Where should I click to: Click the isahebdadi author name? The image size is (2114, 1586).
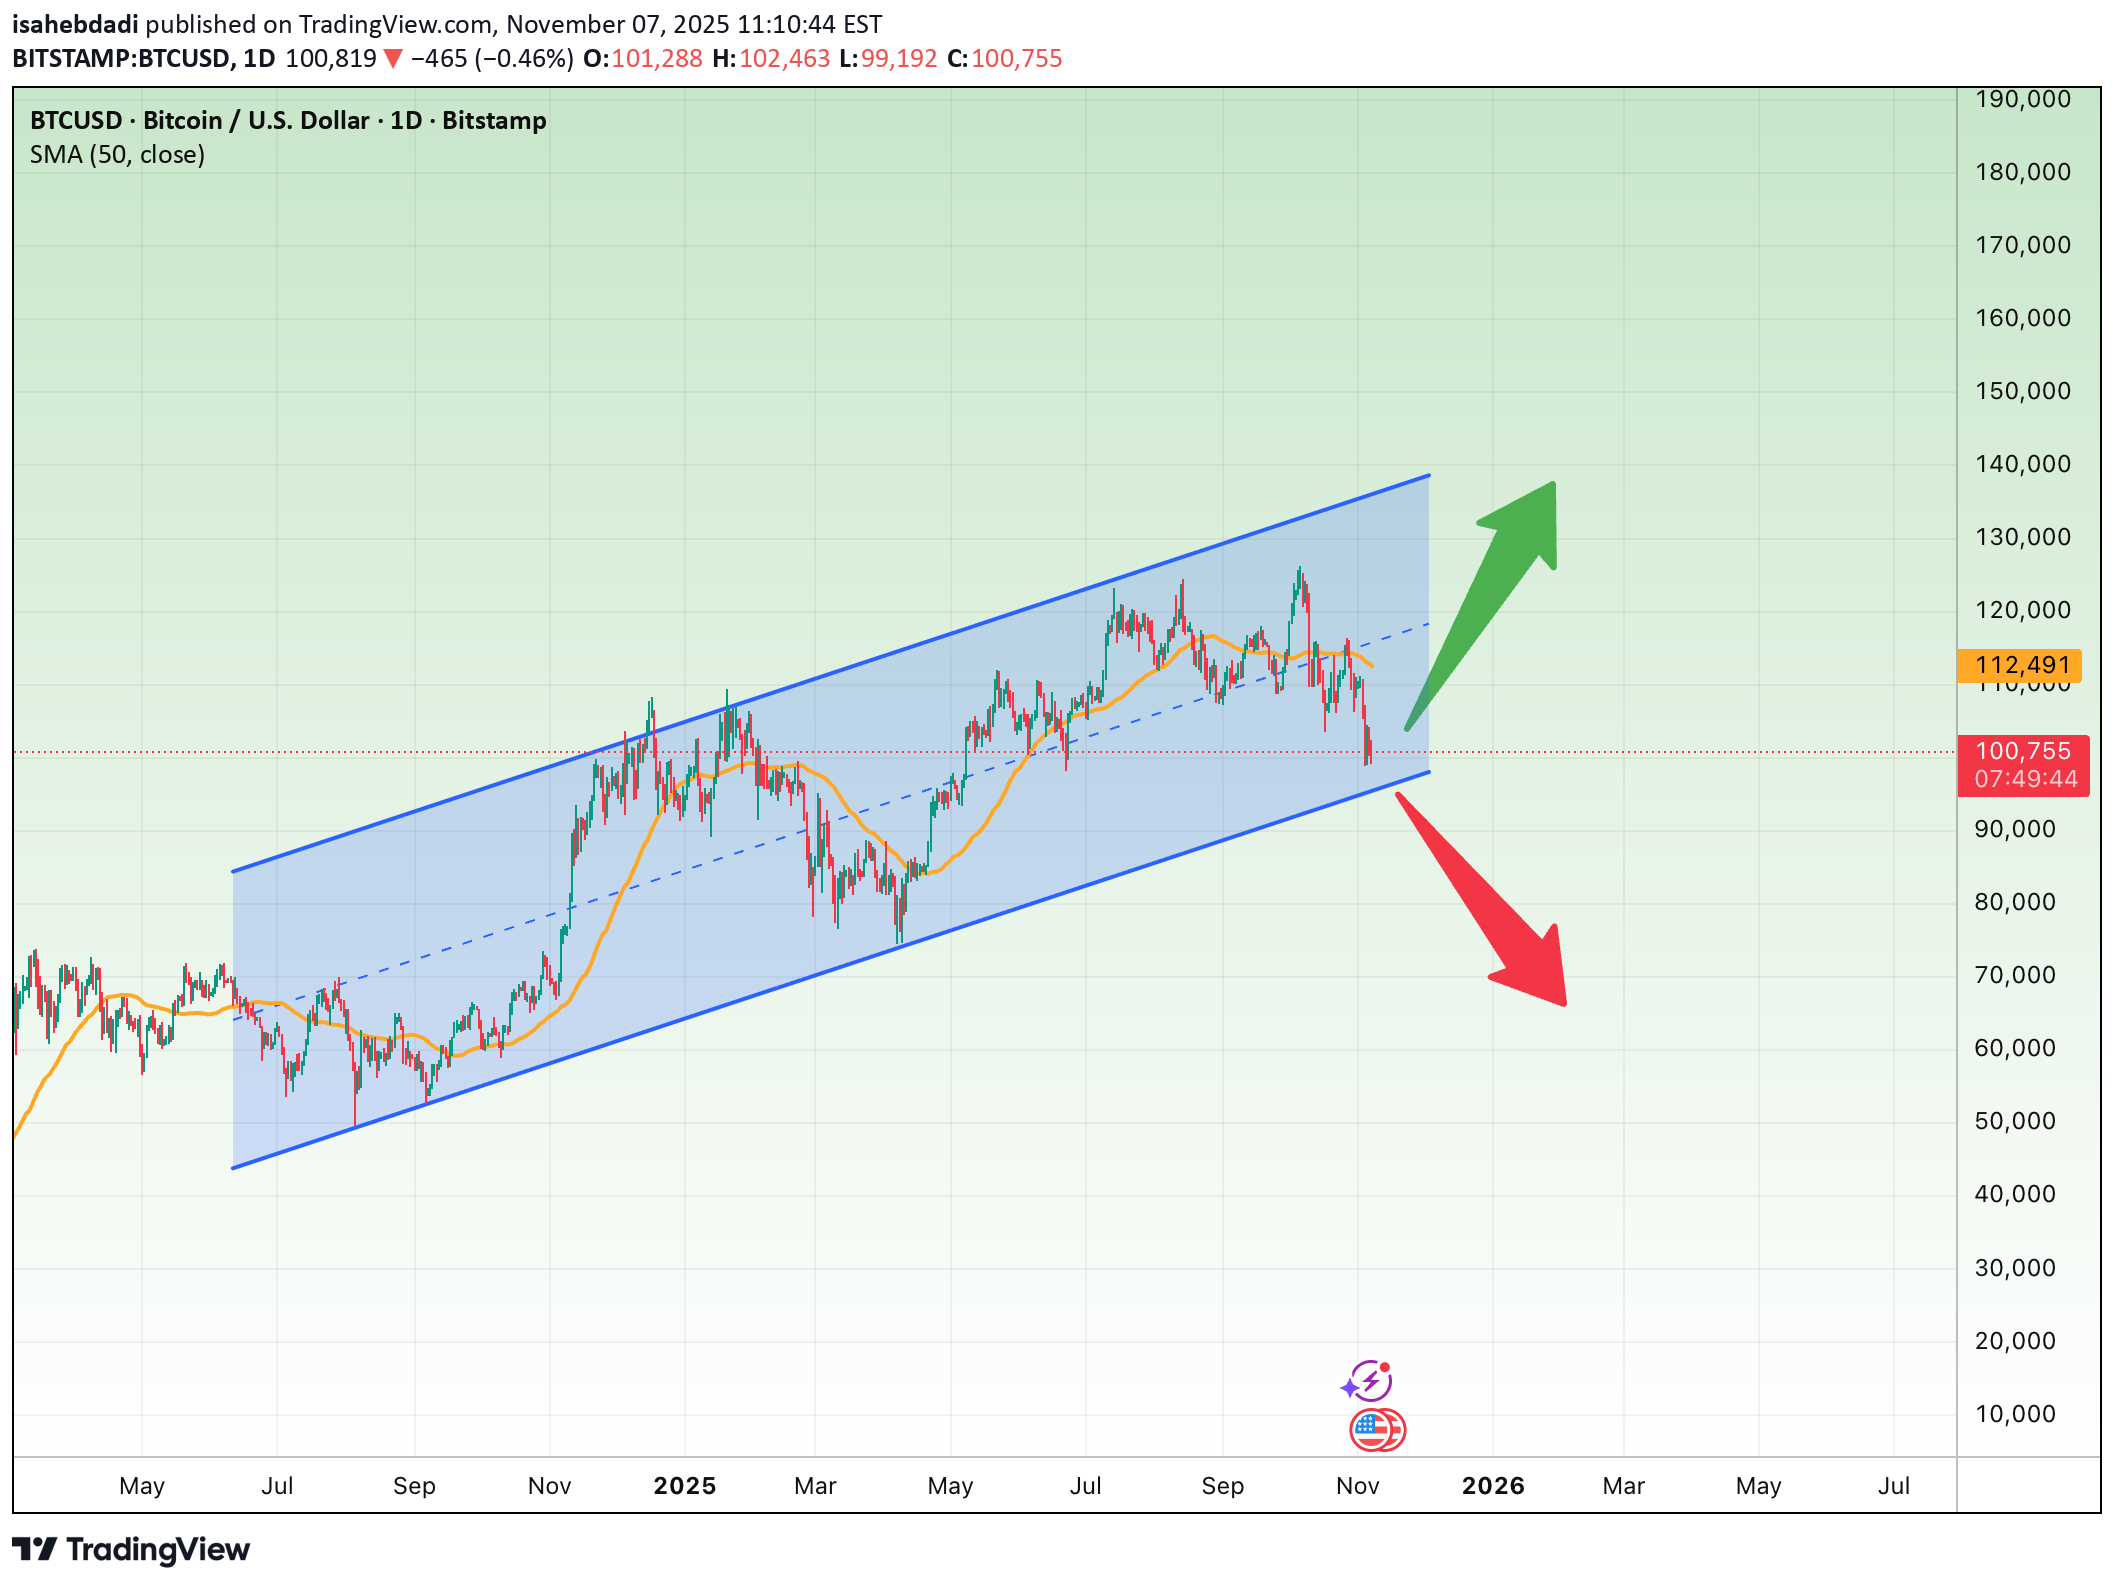click(75, 24)
